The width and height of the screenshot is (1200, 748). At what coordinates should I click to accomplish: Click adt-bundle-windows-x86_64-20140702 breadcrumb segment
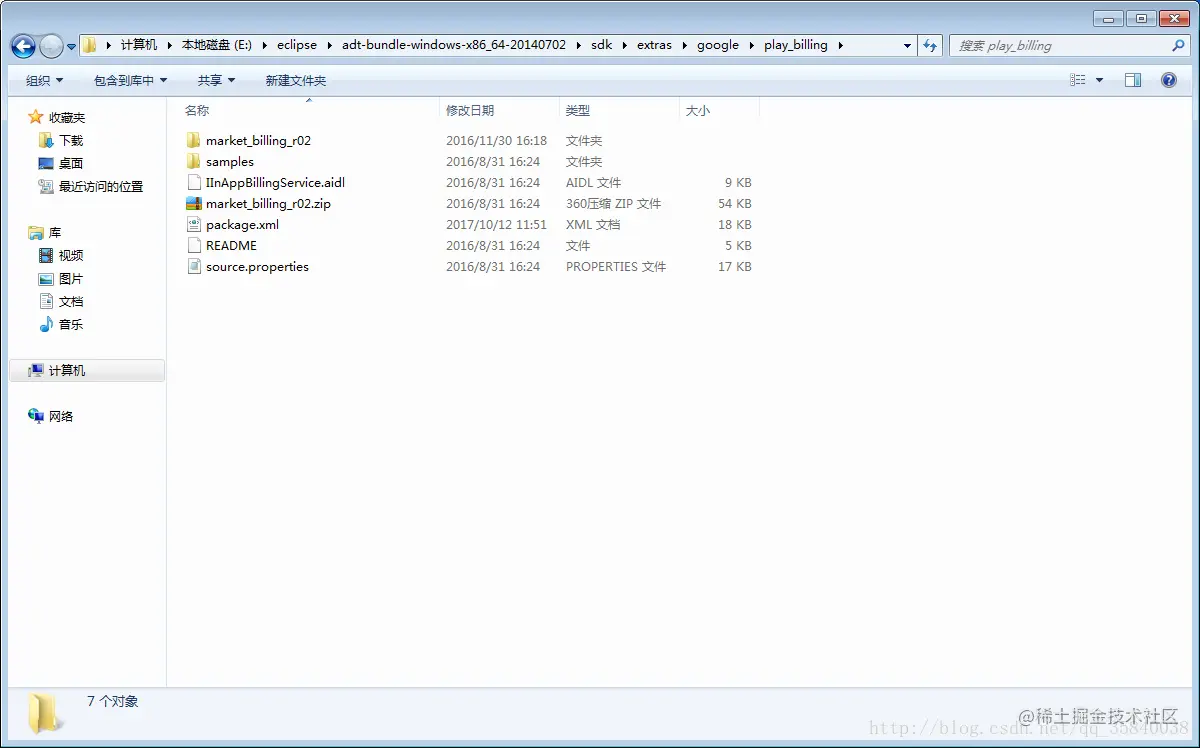[454, 45]
